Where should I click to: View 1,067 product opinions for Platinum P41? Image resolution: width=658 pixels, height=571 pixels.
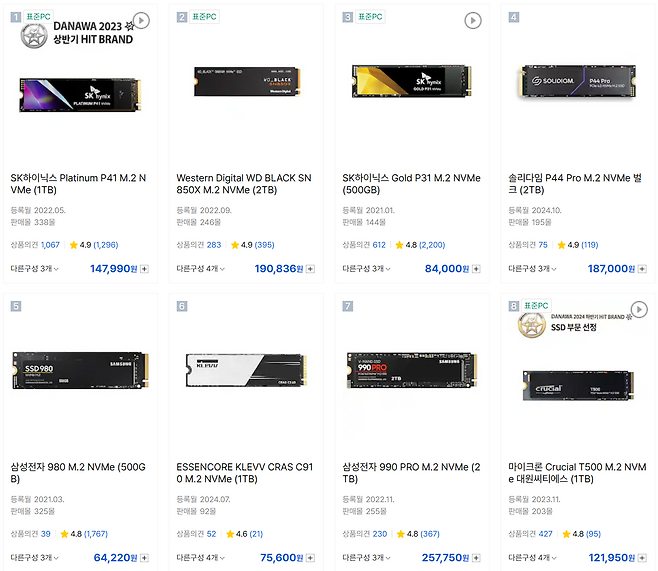click(x=50, y=245)
